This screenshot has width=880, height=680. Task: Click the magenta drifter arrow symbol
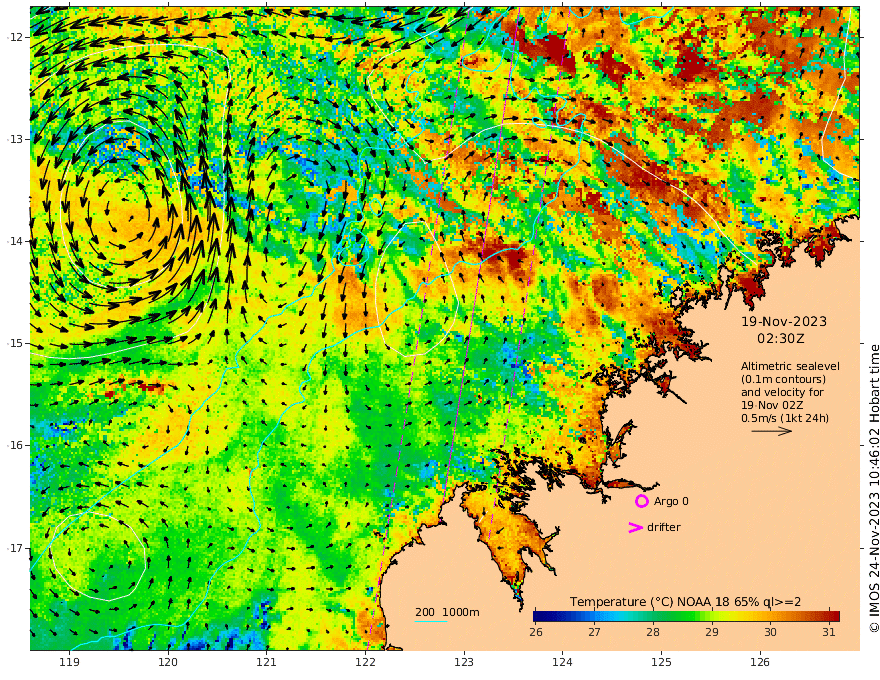point(635,527)
